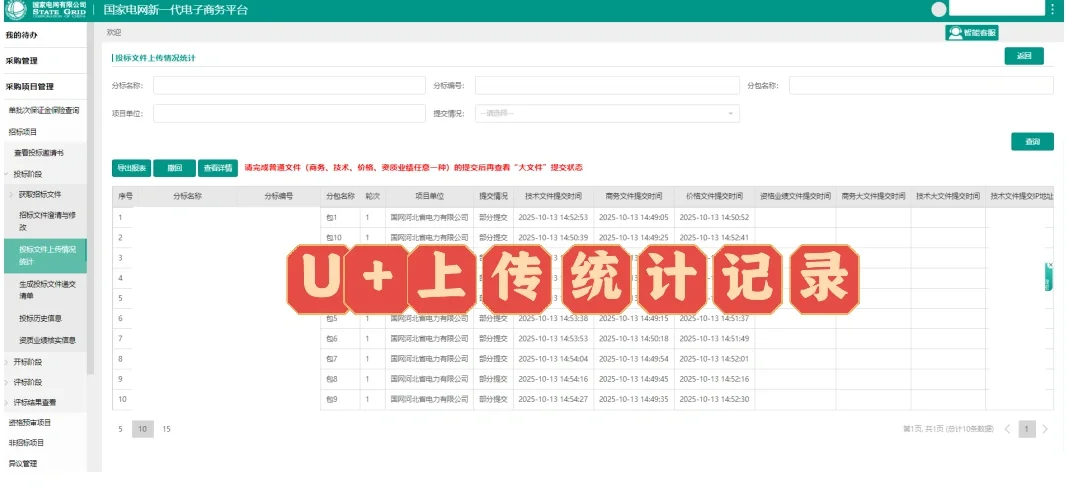Viewport: 1067px width, 488px height.
Task: Click the 价格文件提交时间 column header
Action: click(714, 196)
